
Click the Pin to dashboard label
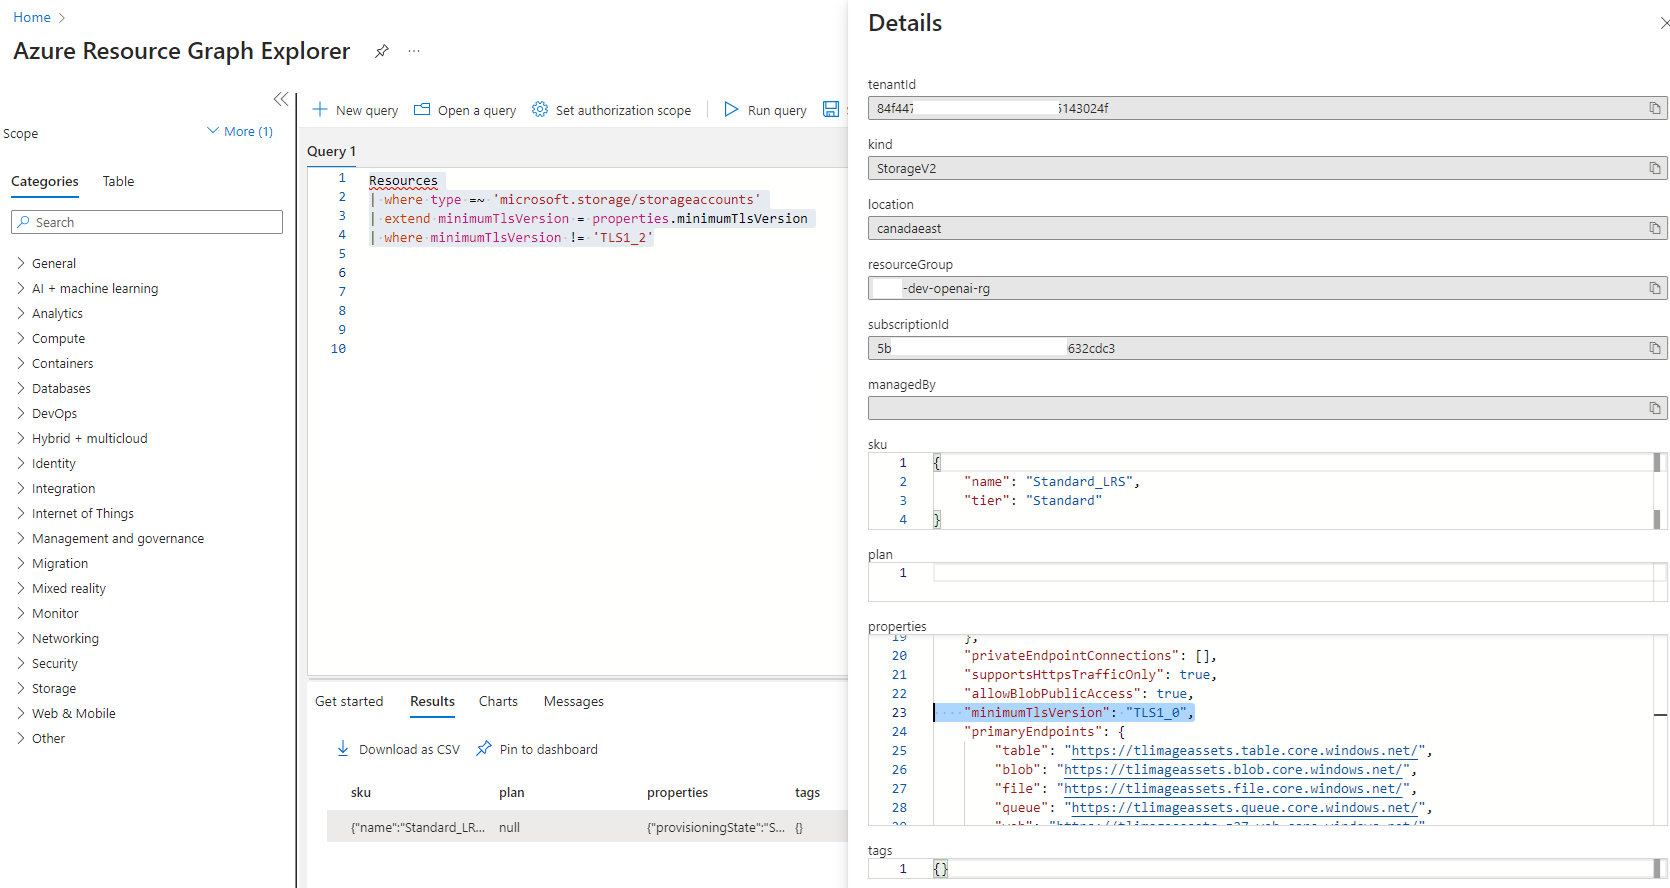coord(549,749)
